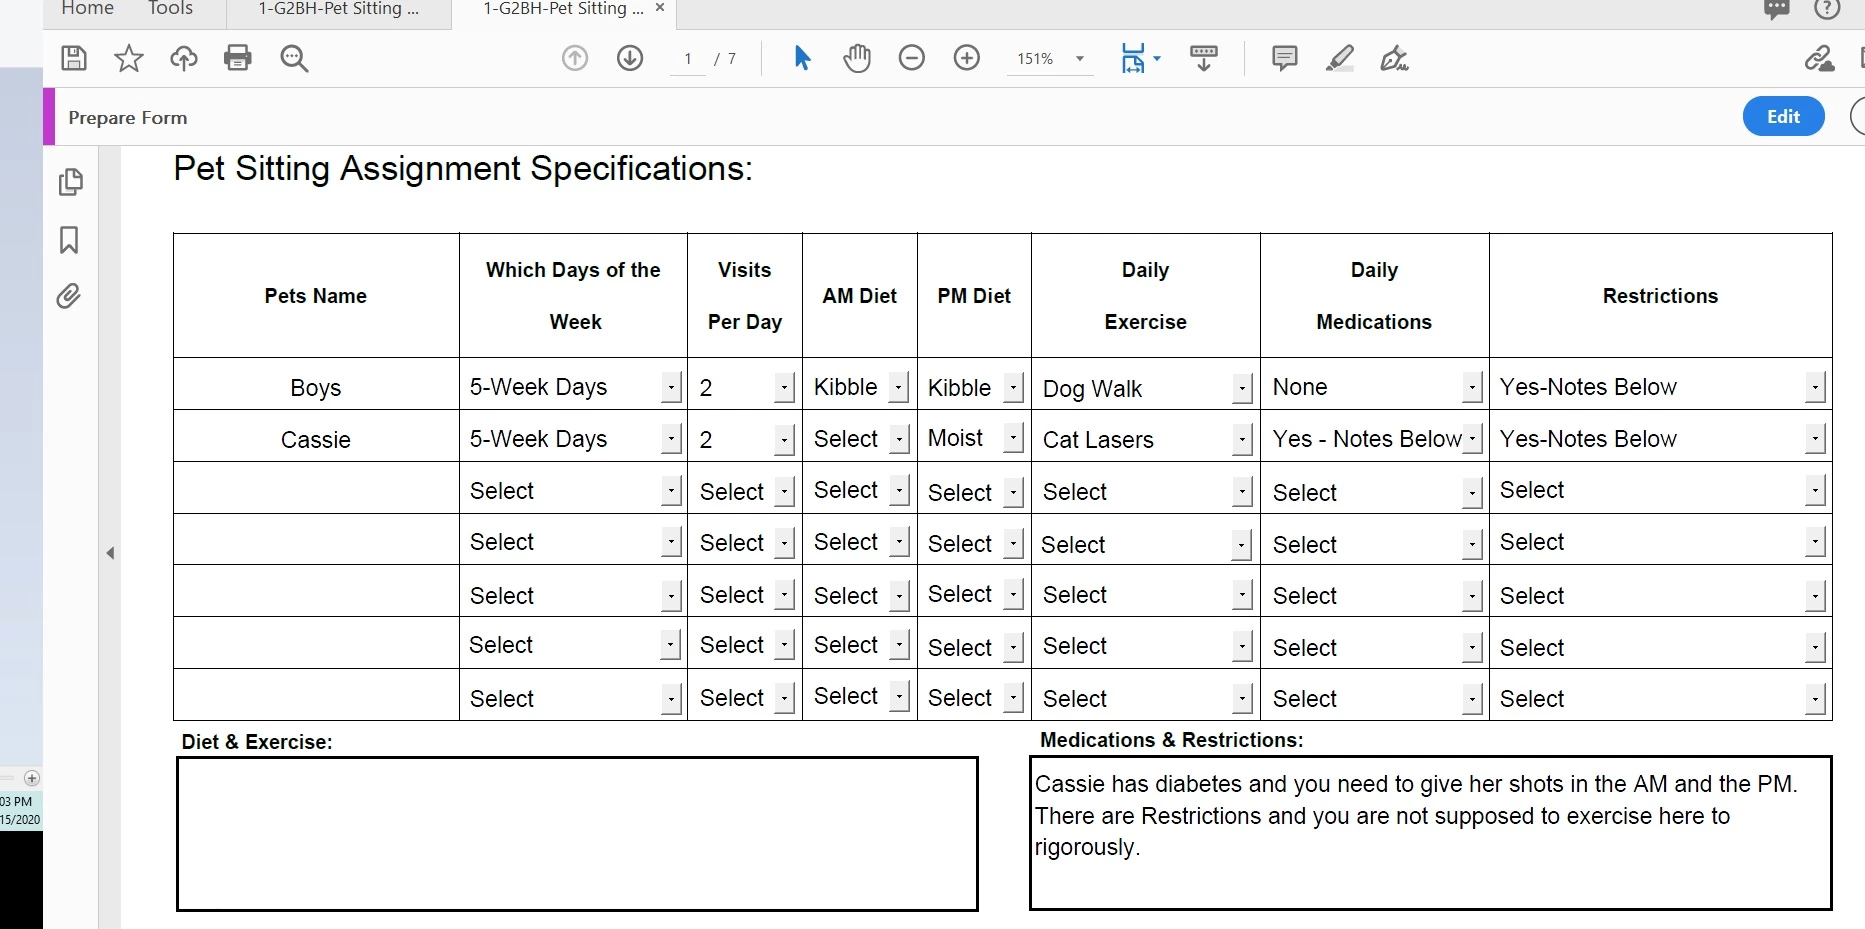
Task: Click the Daily Medications column header
Action: point(1374,296)
